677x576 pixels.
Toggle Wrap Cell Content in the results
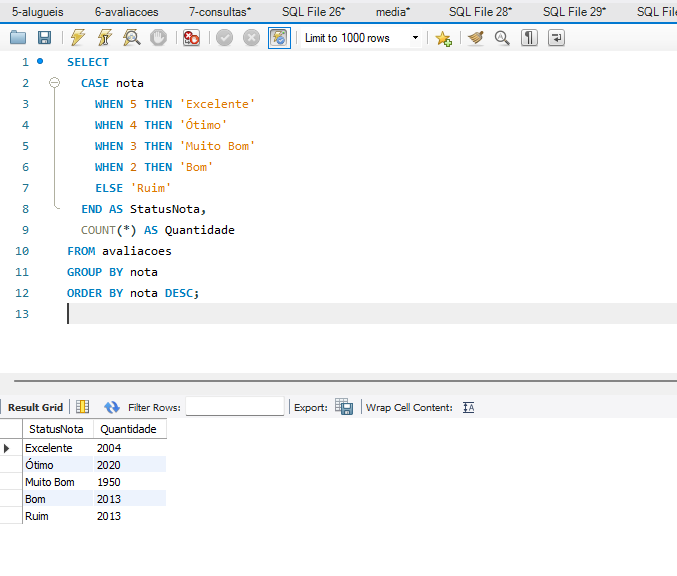tap(468, 407)
